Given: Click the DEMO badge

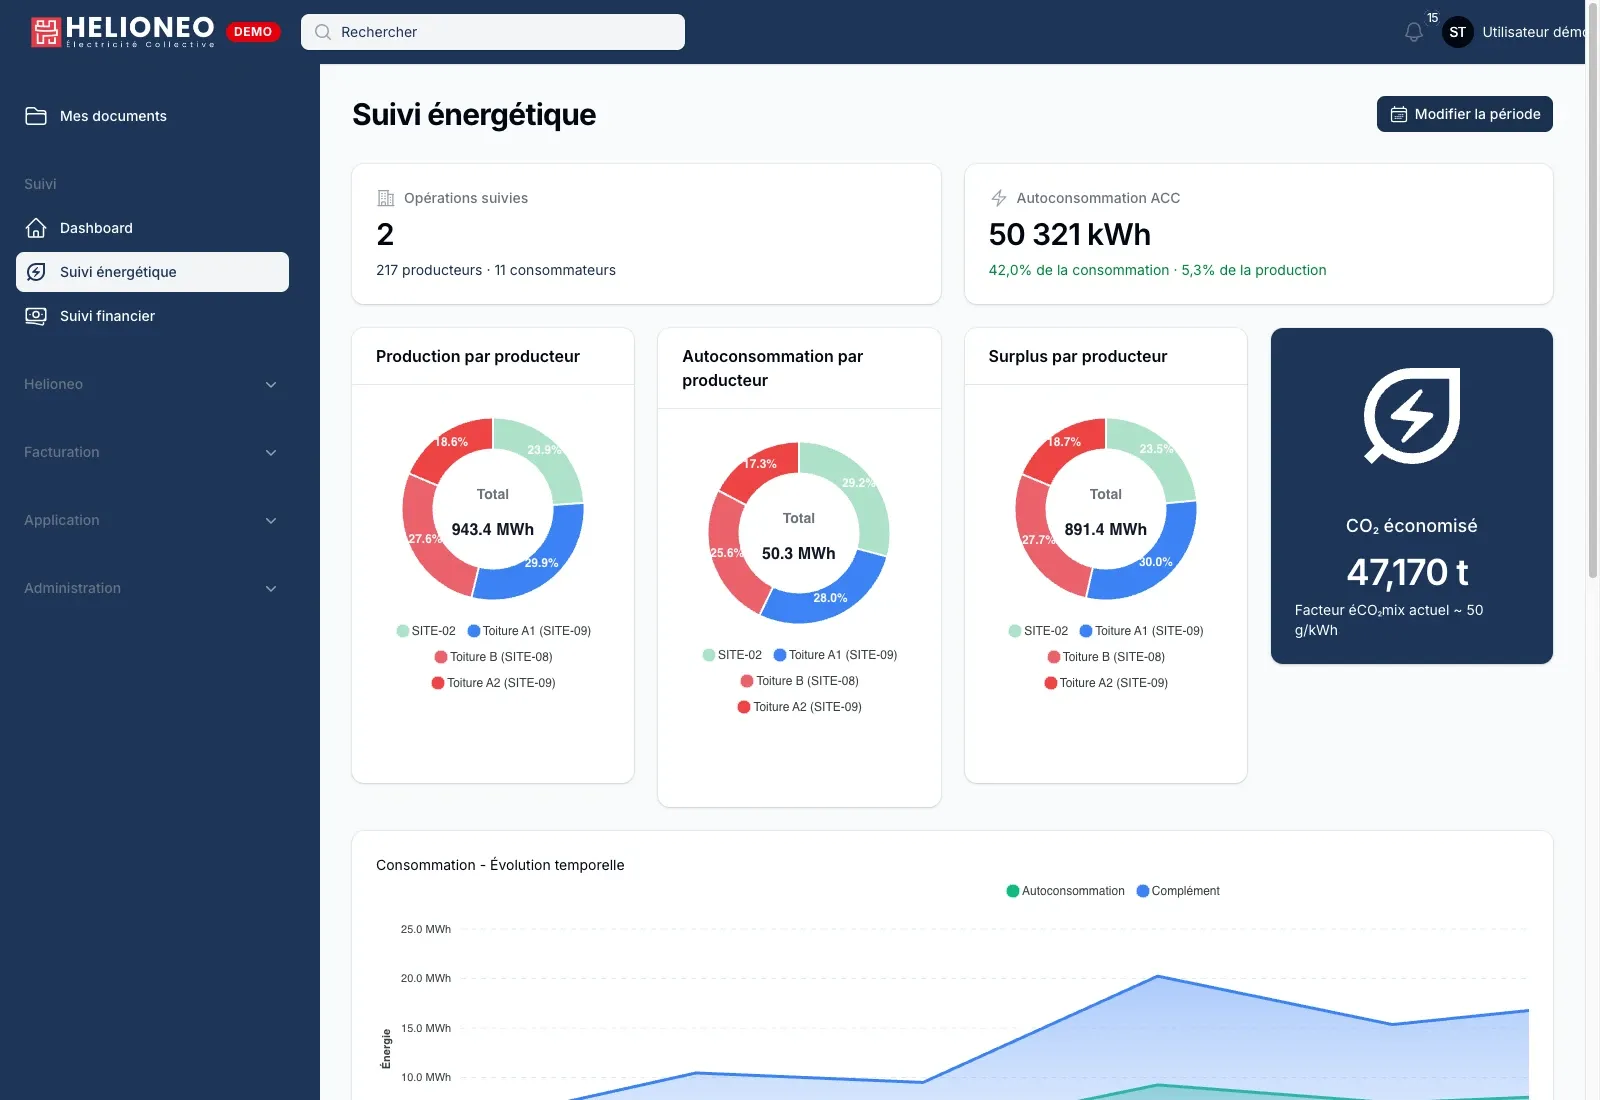Looking at the screenshot, I should [x=253, y=32].
